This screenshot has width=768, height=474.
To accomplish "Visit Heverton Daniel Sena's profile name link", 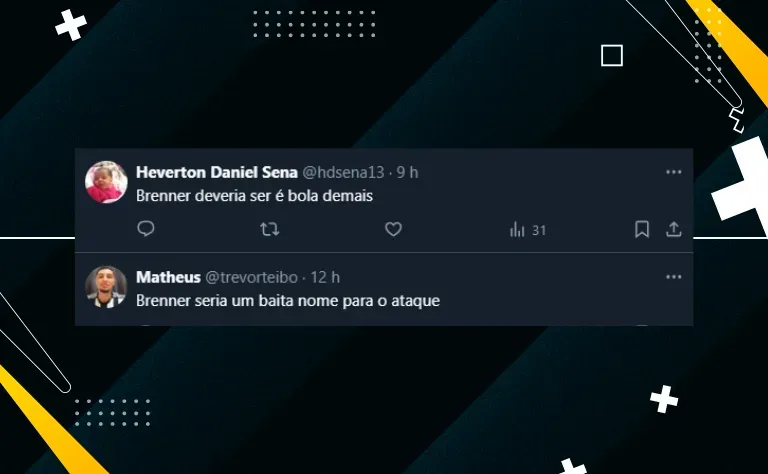I will click(x=216, y=172).
